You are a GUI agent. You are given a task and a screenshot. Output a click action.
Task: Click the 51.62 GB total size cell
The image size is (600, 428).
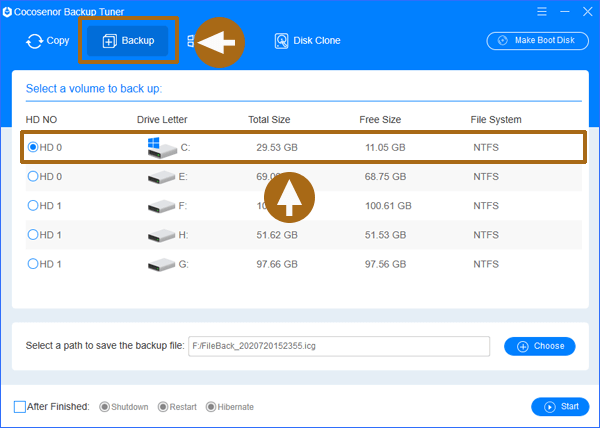tap(277, 235)
